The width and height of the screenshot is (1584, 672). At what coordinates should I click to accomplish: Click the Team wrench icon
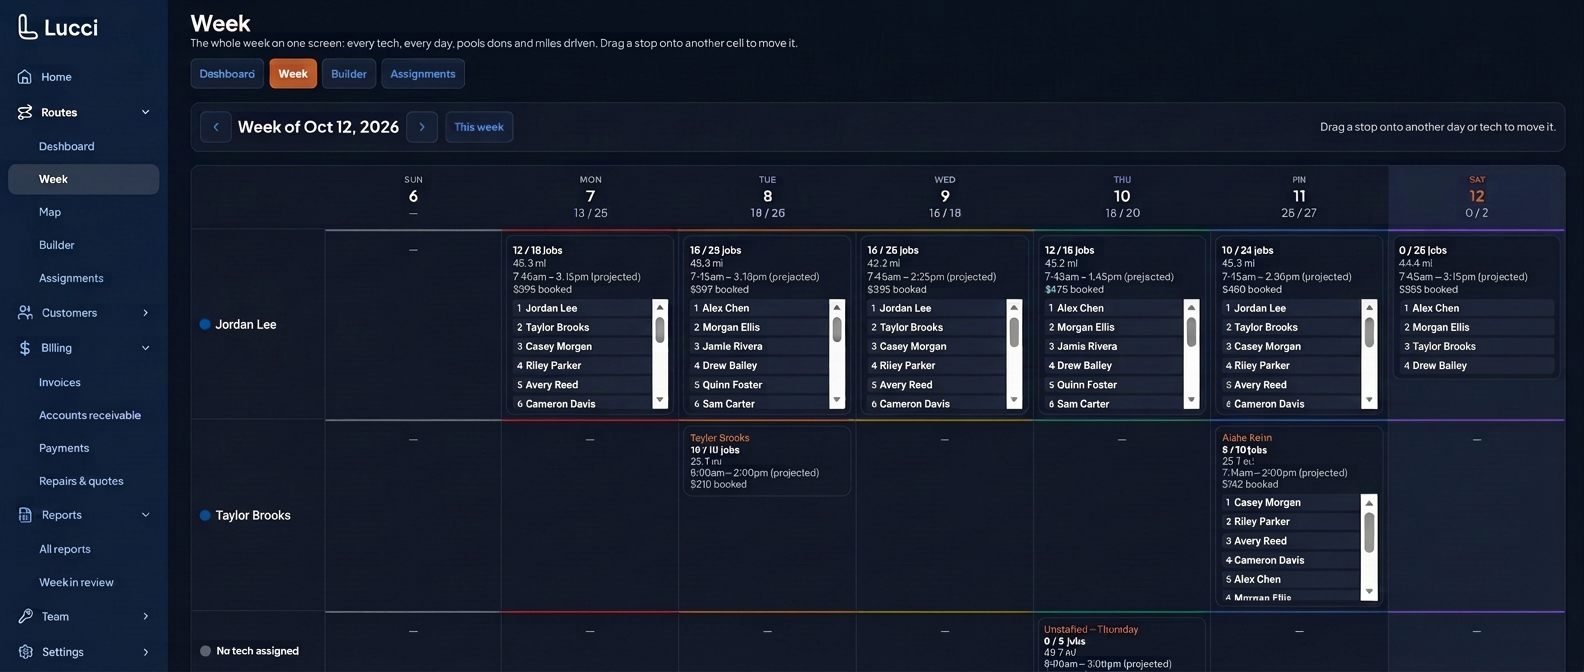(25, 617)
